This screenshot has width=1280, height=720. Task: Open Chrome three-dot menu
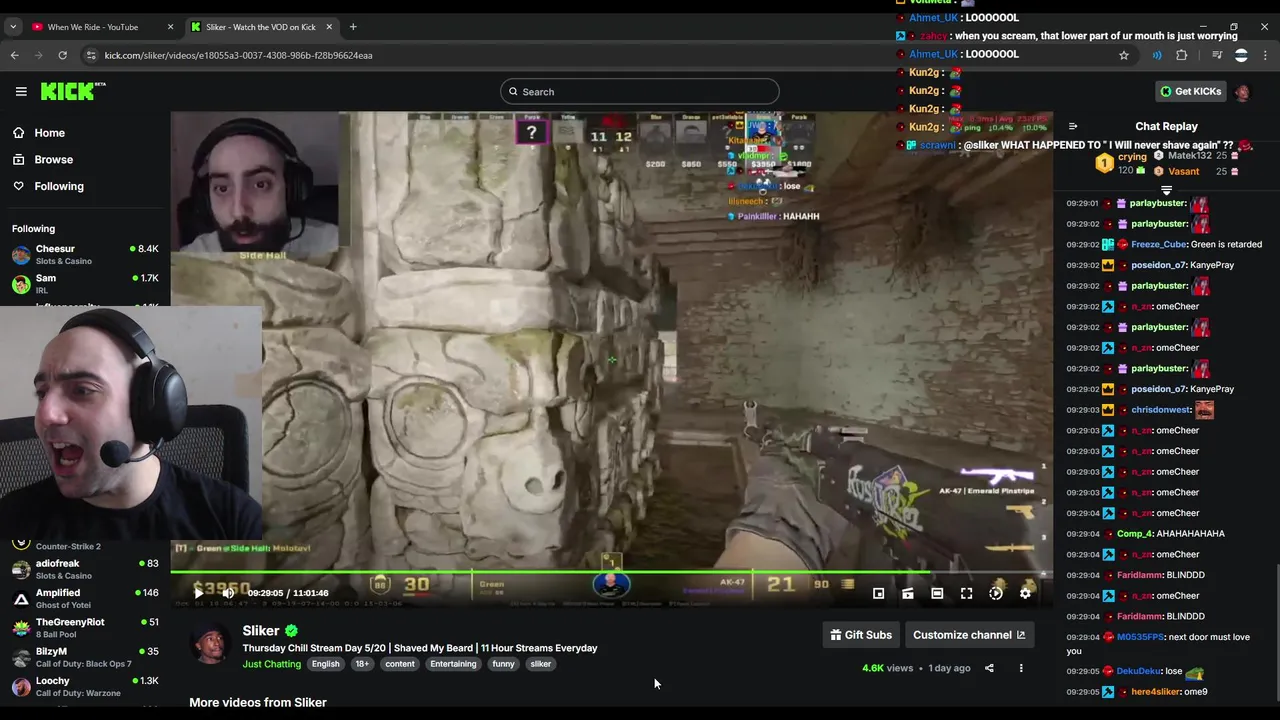(x=1265, y=55)
